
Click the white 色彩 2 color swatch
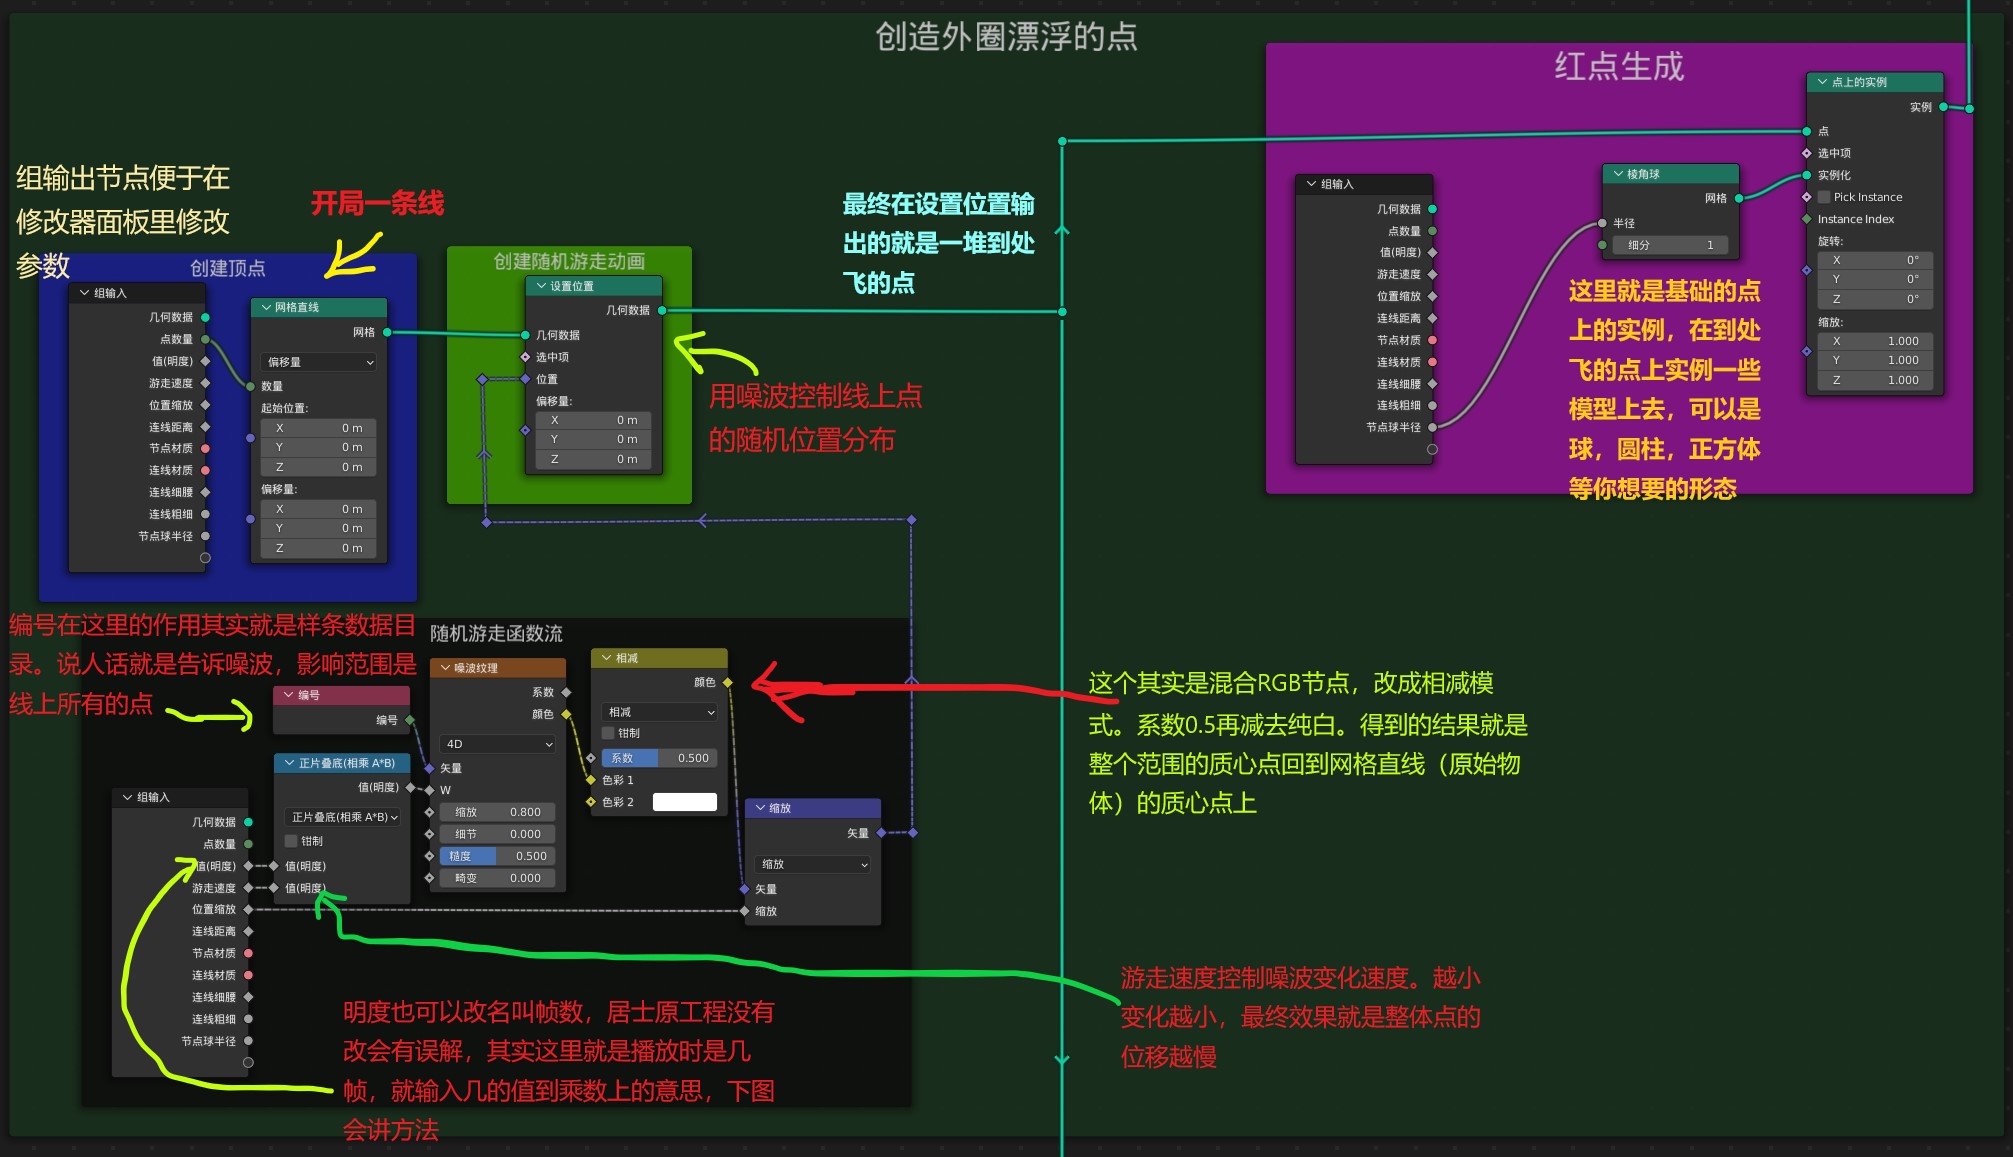click(685, 802)
